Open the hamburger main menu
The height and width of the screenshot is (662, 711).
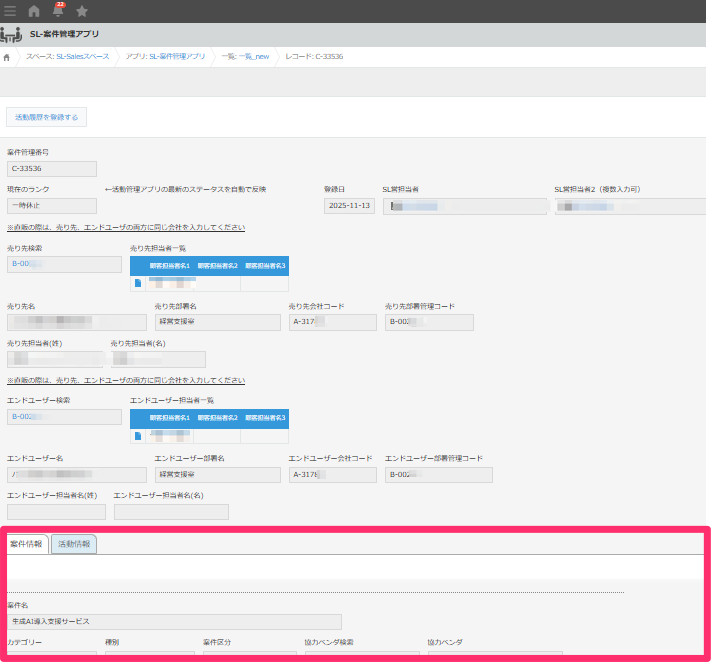10,11
